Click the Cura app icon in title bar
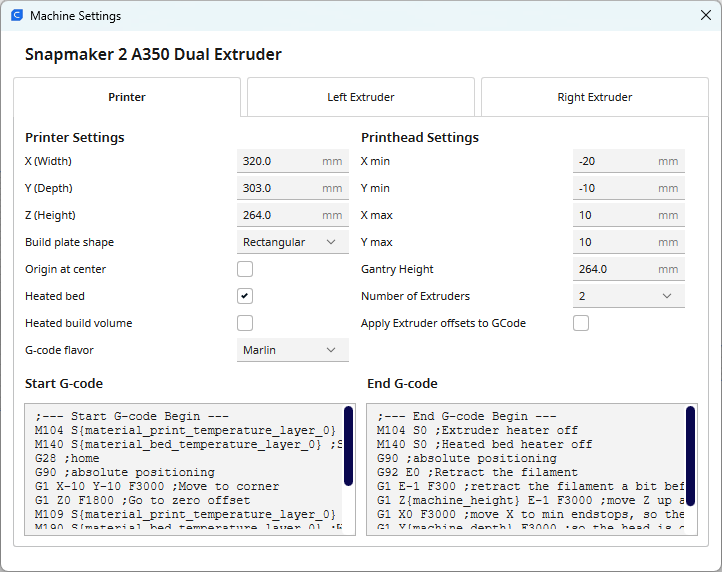Viewport: 722px width, 572px height. 17,16
